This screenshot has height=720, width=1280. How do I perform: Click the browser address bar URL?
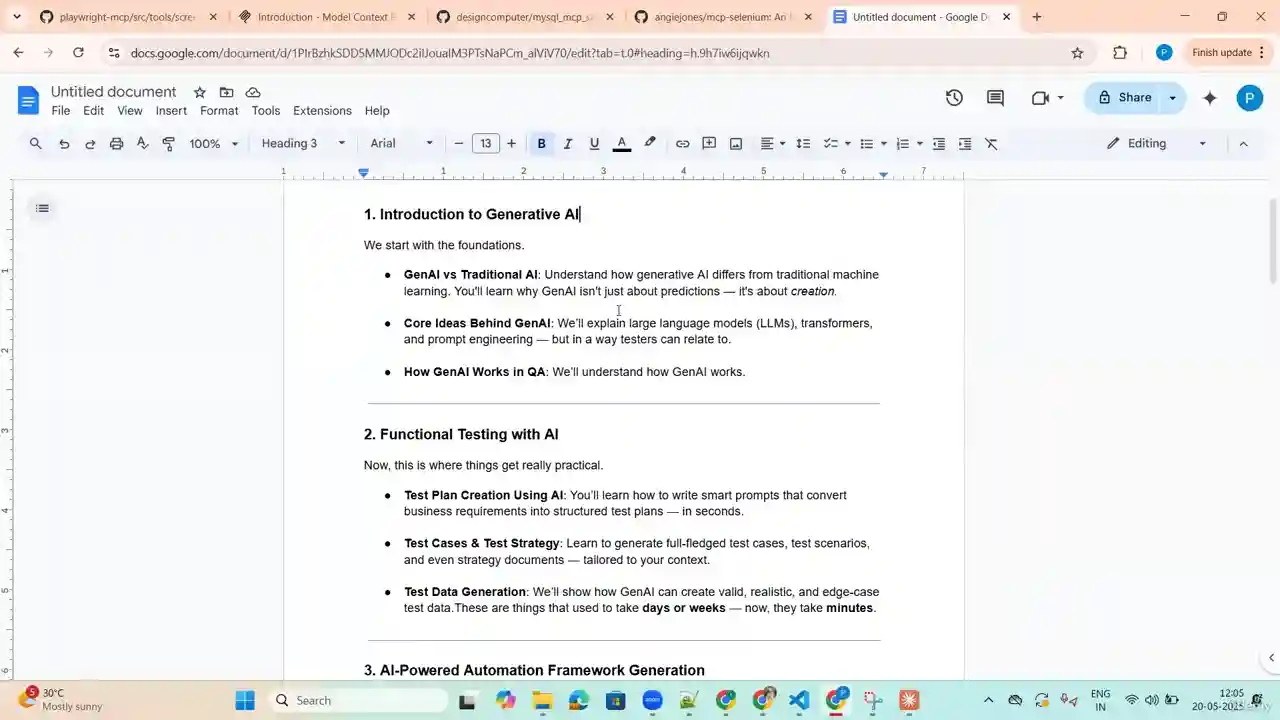[450, 53]
